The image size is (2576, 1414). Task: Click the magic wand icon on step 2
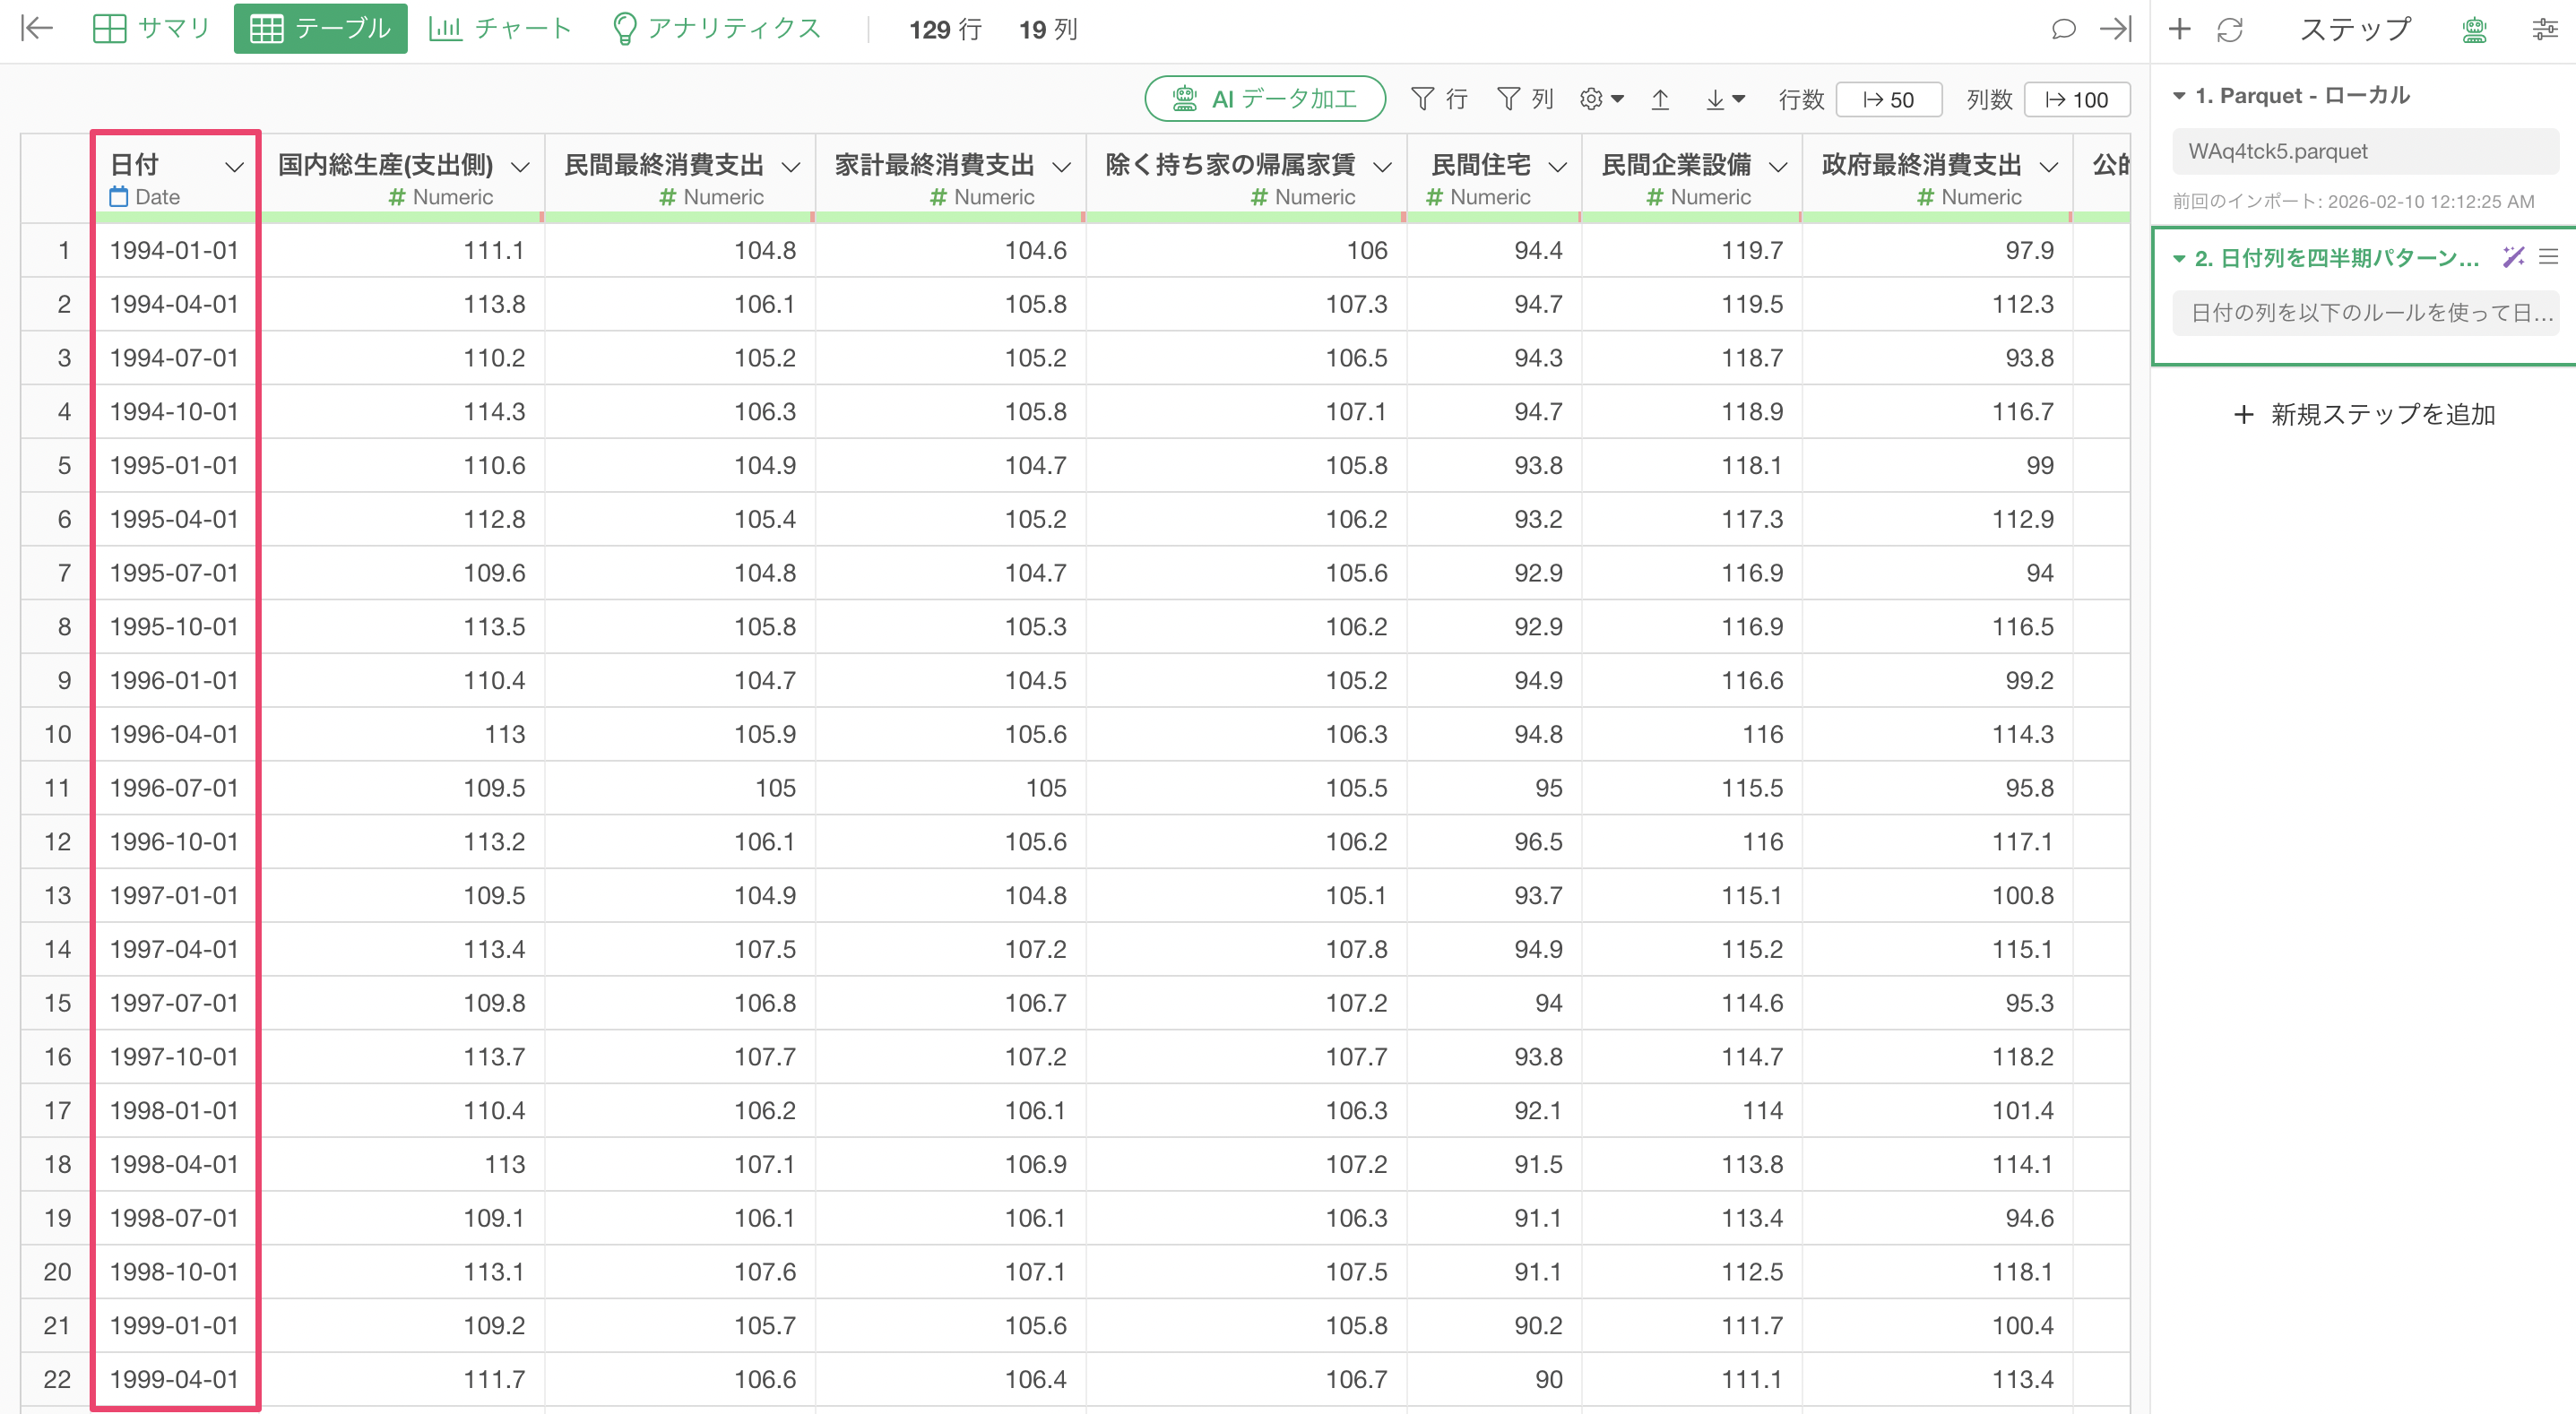[x=2512, y=257]
